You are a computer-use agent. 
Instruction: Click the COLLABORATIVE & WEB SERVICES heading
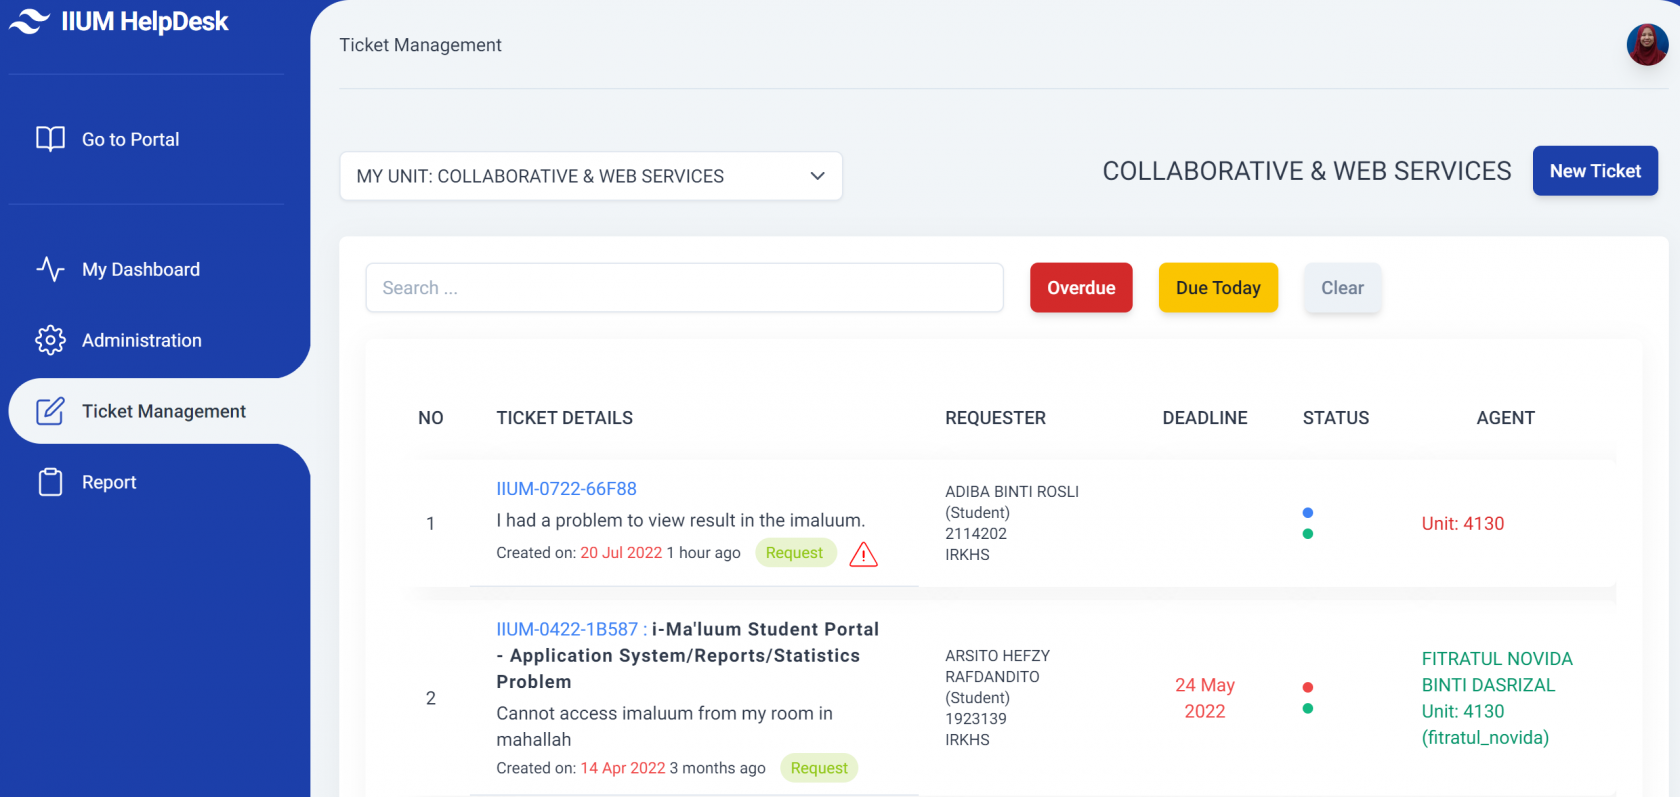coord(1307,171)
